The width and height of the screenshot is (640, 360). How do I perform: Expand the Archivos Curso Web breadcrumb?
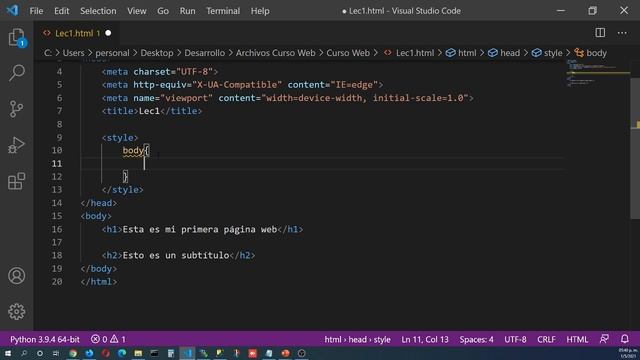pyautogui.click(x=276, y=53)
